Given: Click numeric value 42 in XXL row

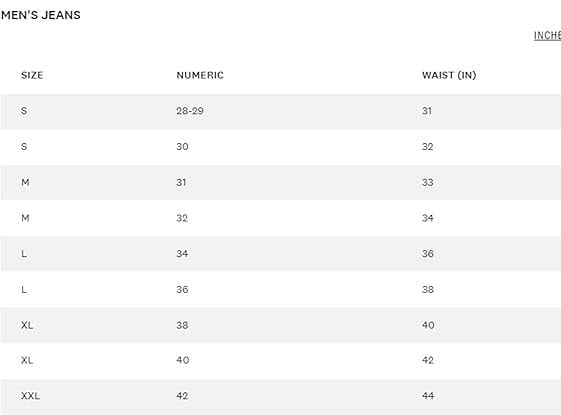Looking at the screenshot, I should pyautogui.click(x=182, y=396).
